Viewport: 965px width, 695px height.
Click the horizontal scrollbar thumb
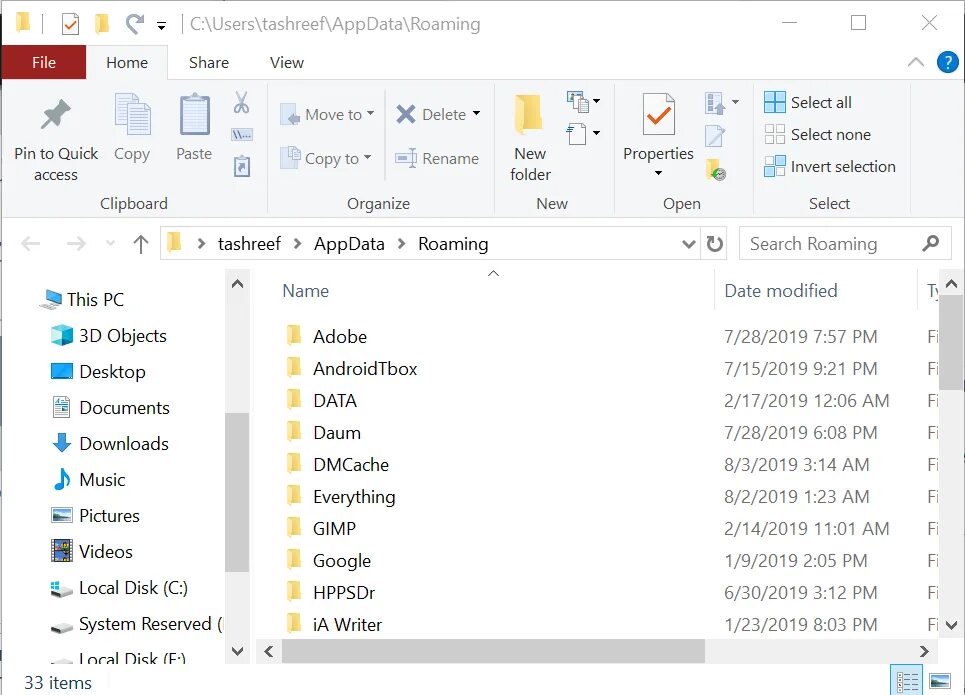[493, 651]
